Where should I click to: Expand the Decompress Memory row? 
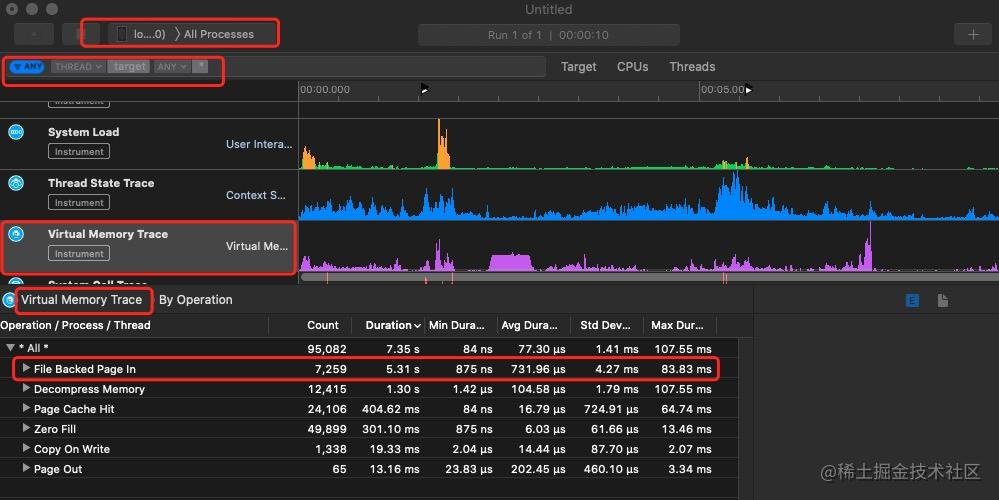tap(26, 388)
